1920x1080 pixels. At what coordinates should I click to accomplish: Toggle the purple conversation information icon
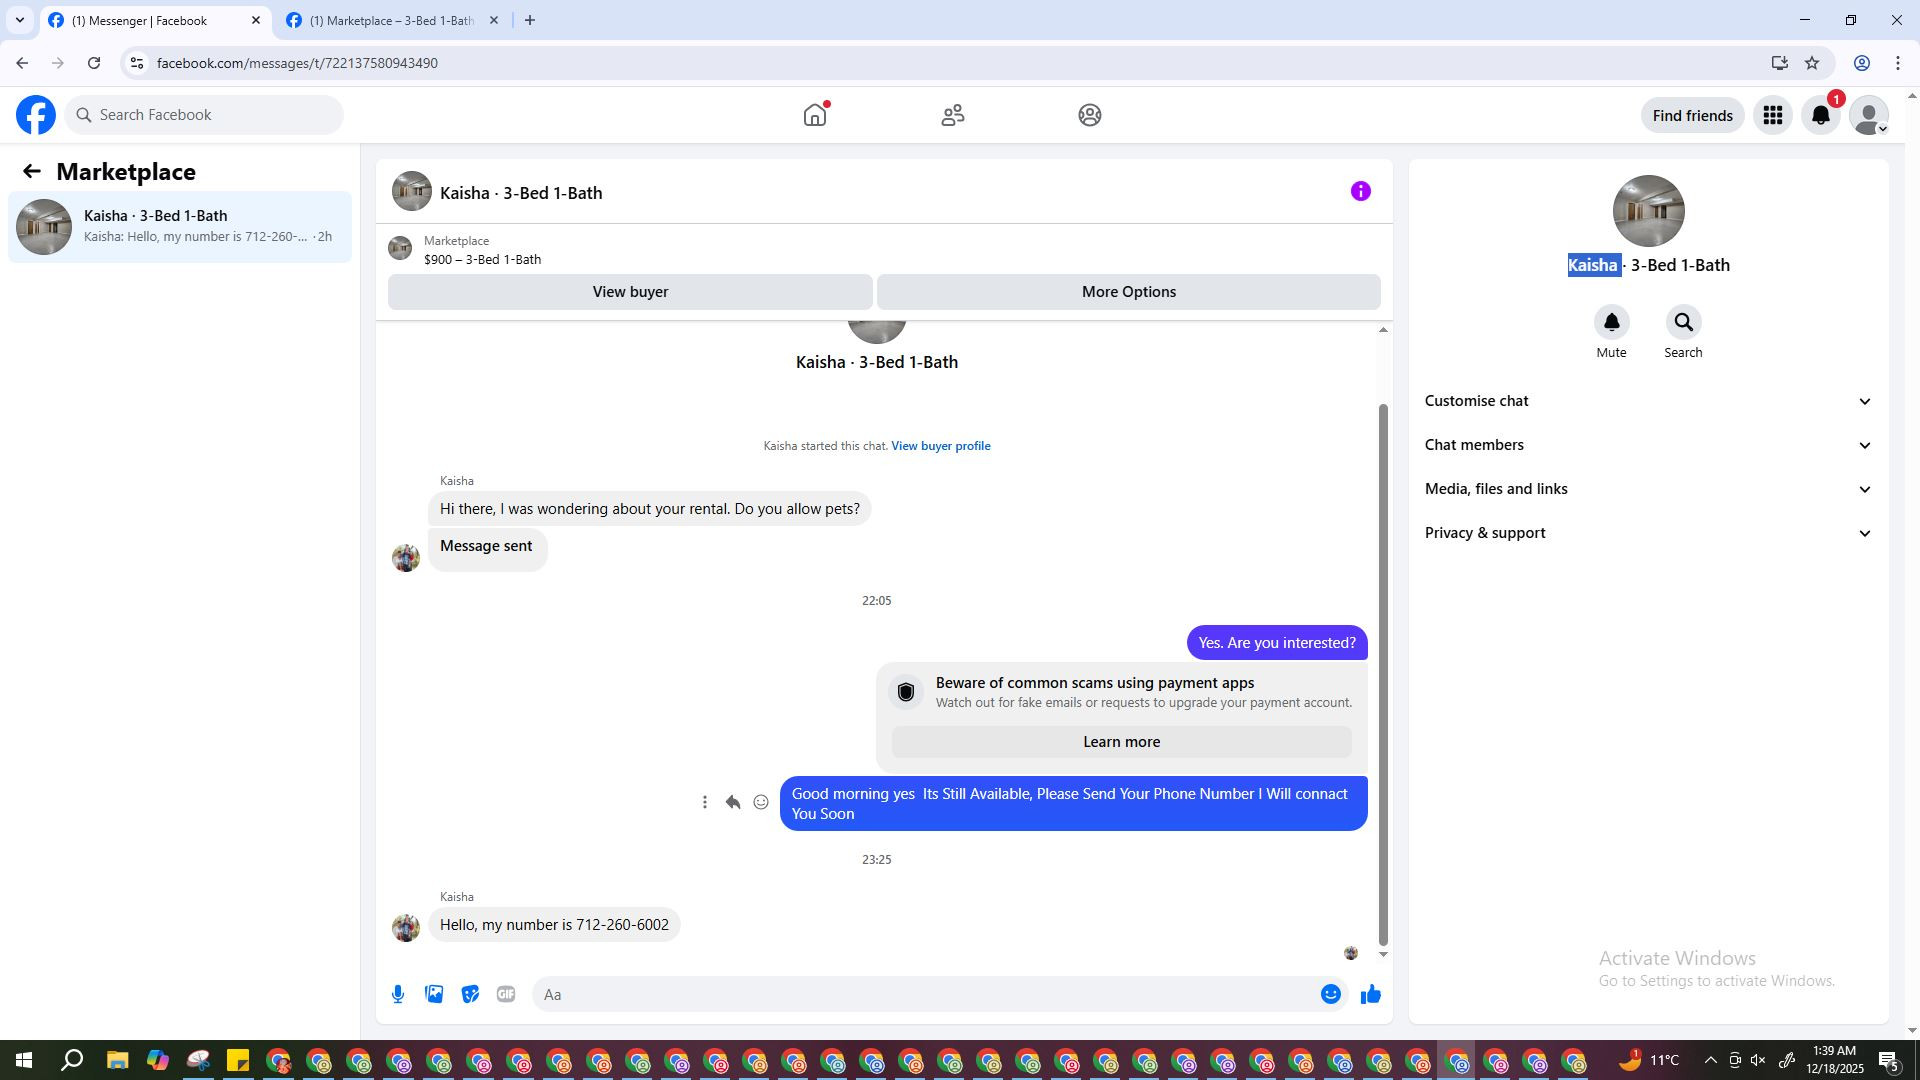click(1360, 191)
